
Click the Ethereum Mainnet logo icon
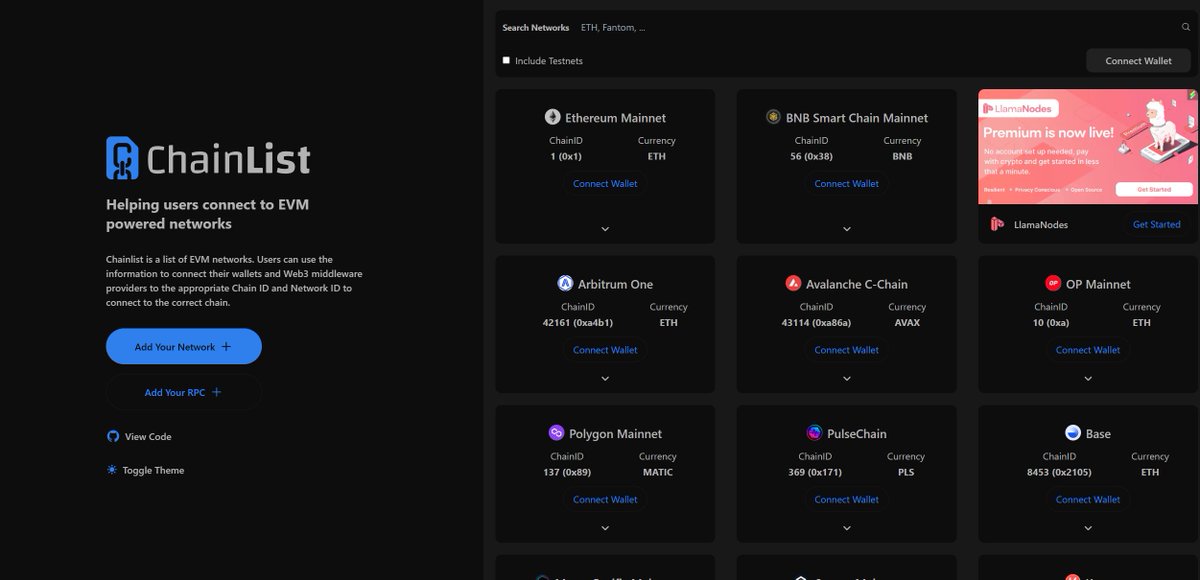click(x=554, y=117)
